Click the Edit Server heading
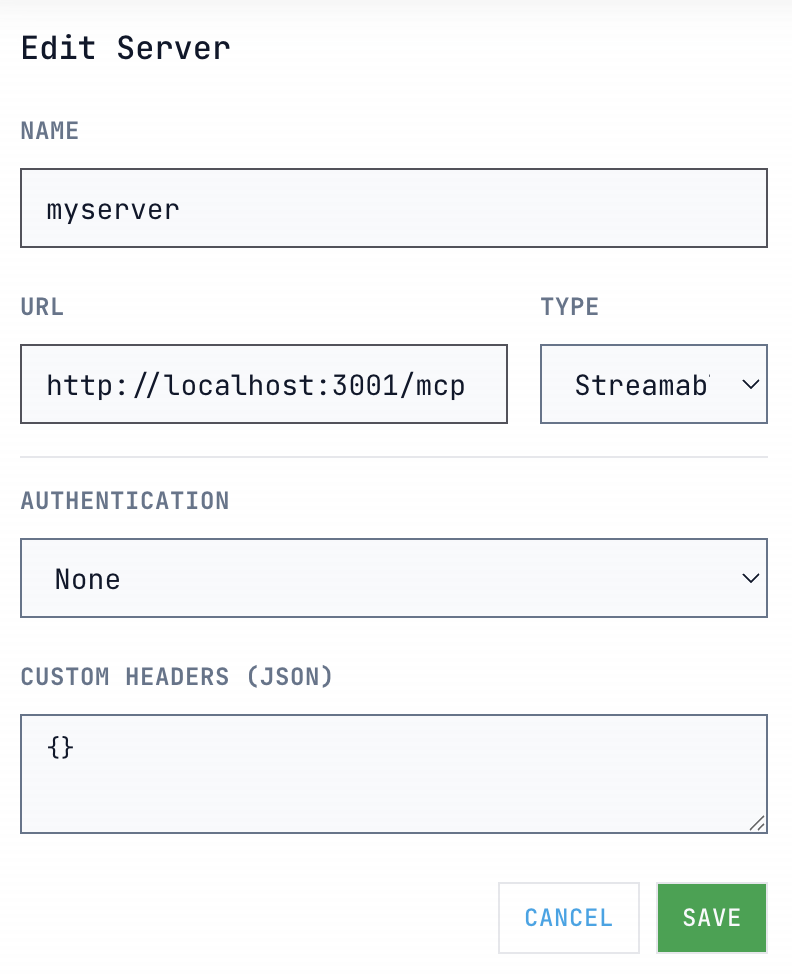The width and height of the screenshot is (792, 976). click(x=126, y=48)
